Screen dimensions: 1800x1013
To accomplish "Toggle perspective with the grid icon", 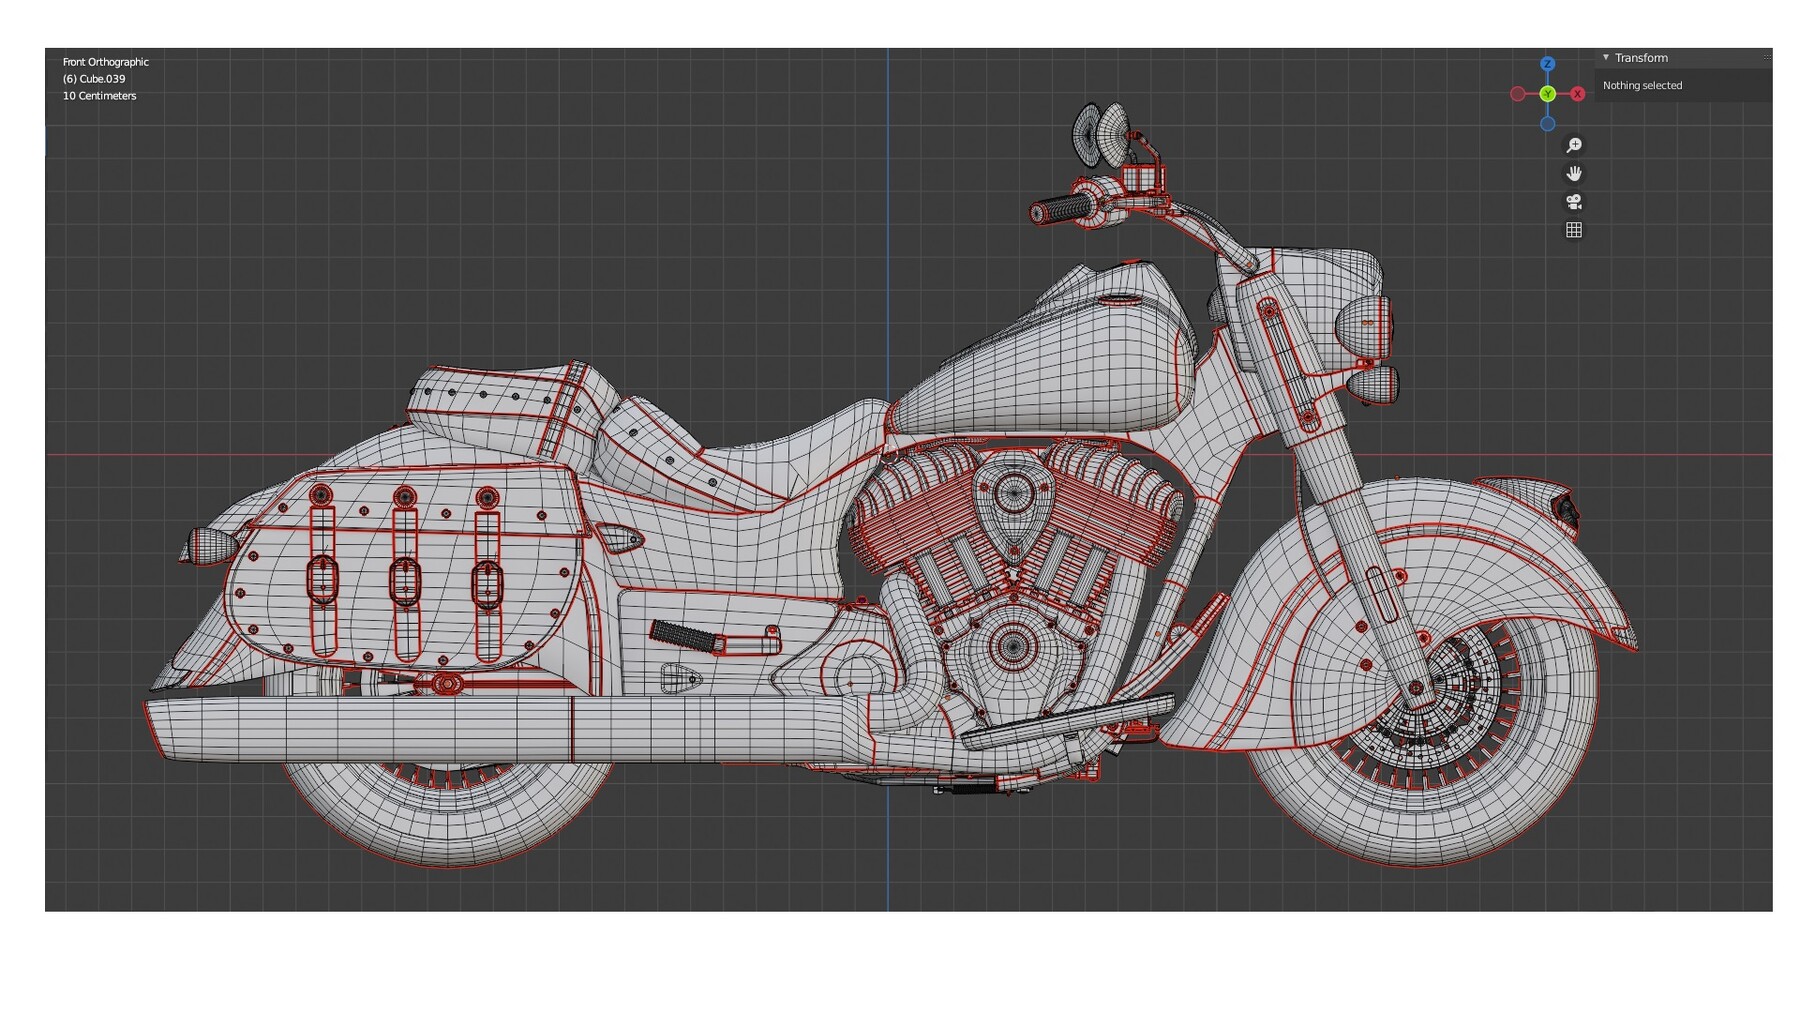I will [x=1574, y=230].
